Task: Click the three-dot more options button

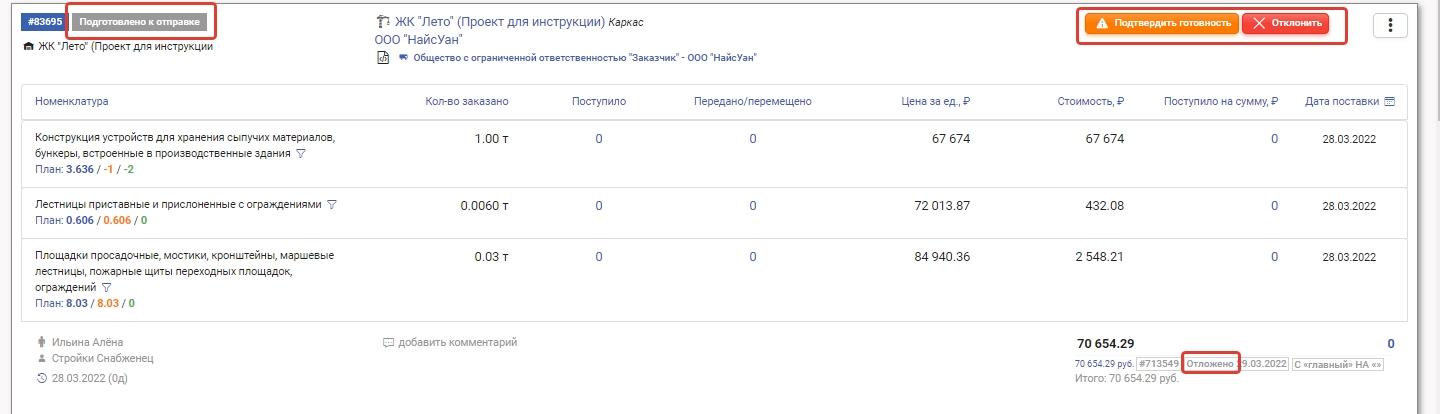Action: (1390, 26)
